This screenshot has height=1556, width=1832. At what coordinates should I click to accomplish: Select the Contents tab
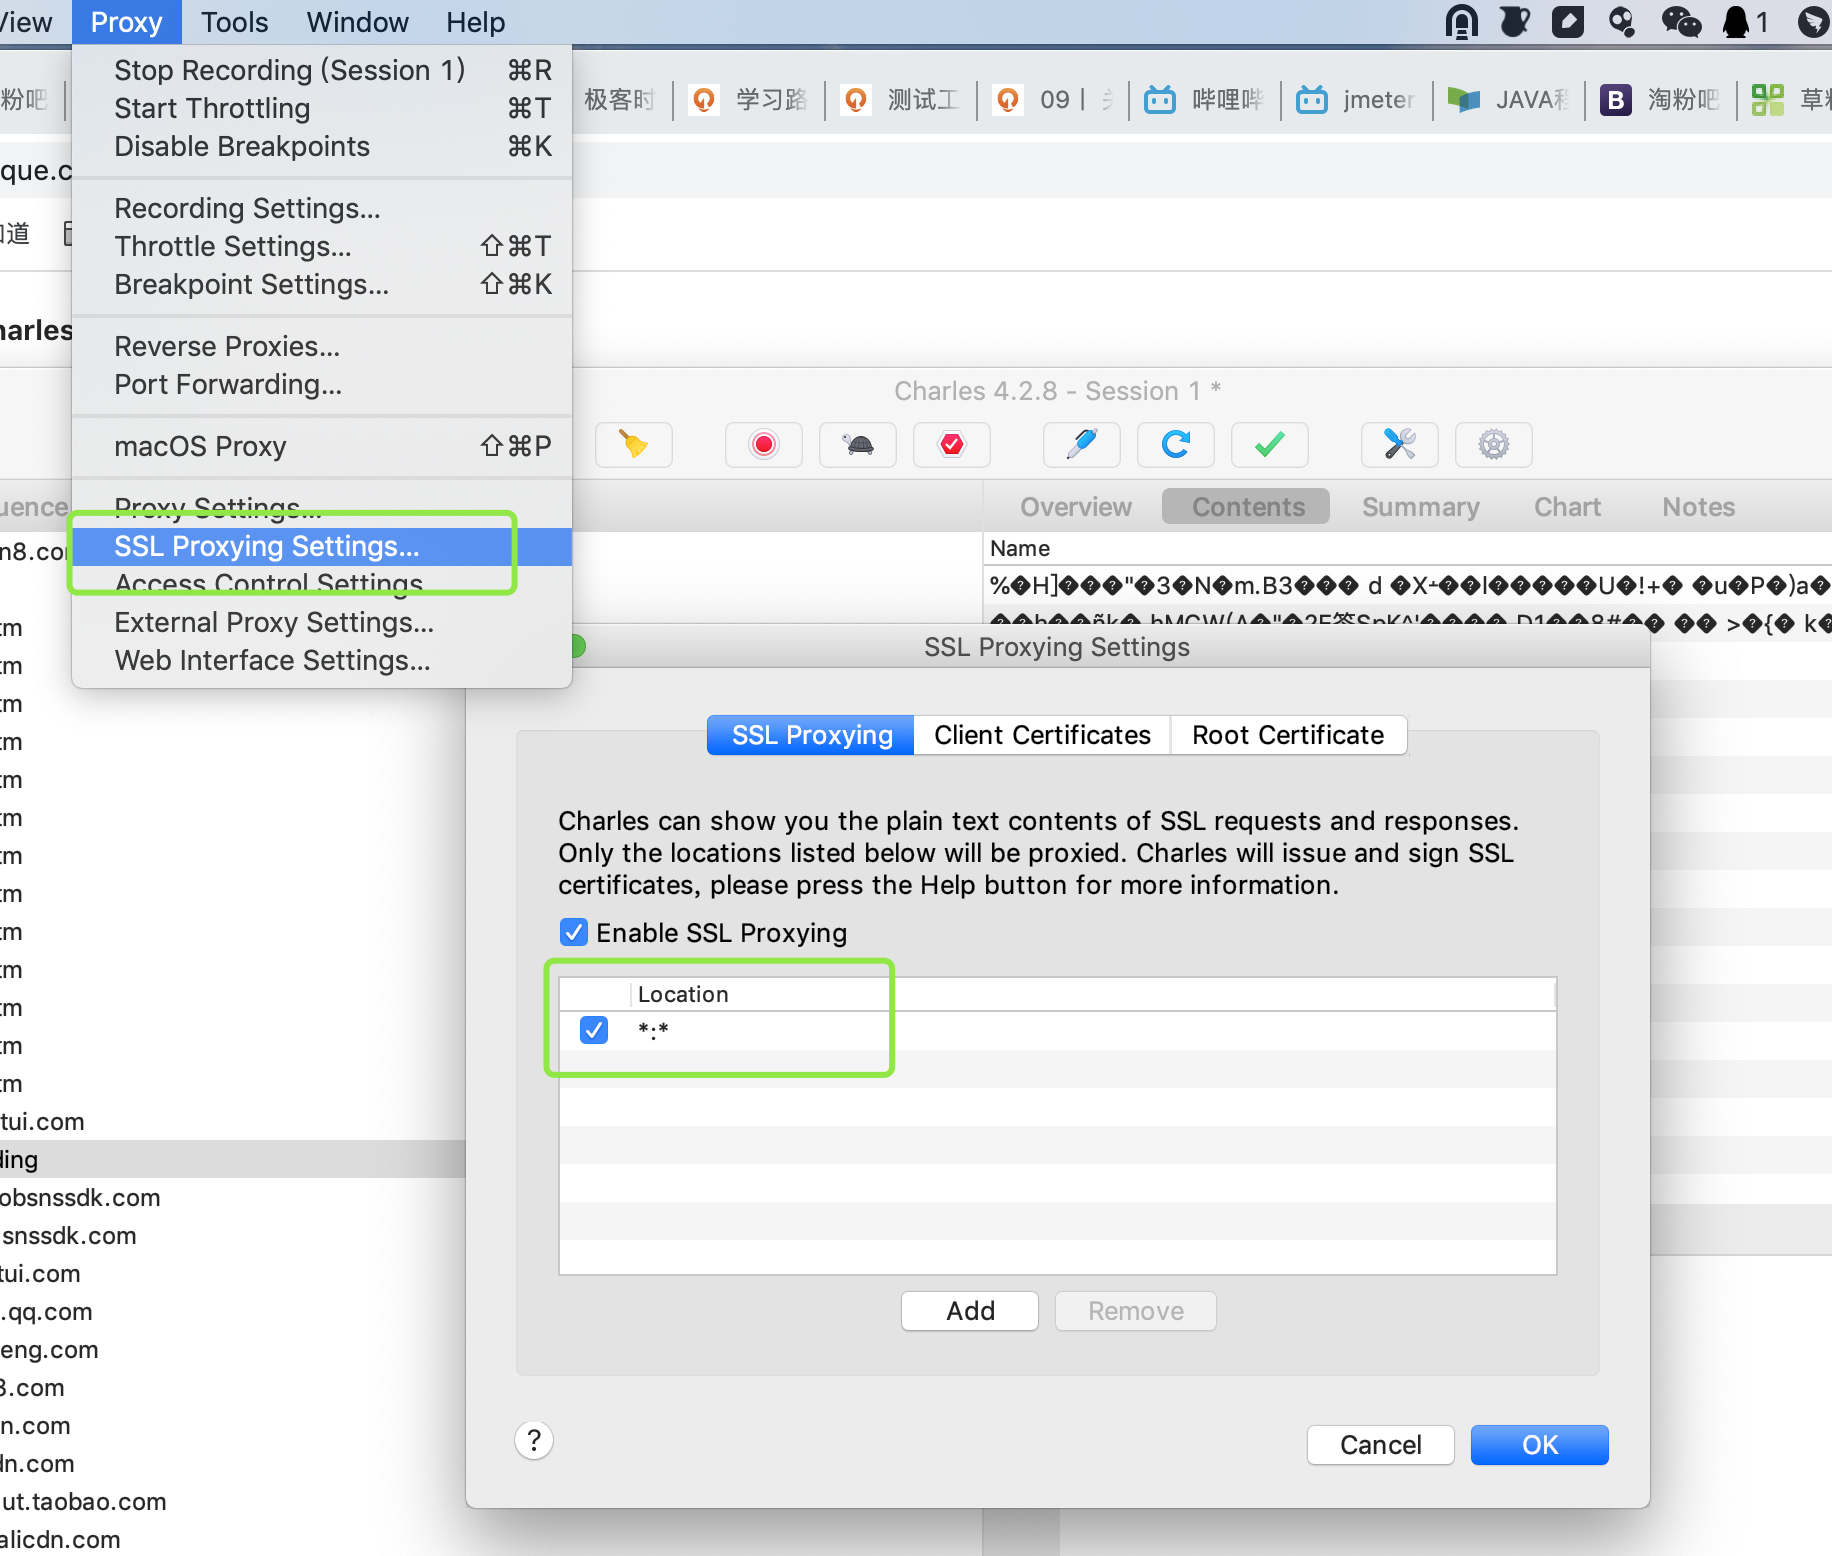(x=1247, y=507)
